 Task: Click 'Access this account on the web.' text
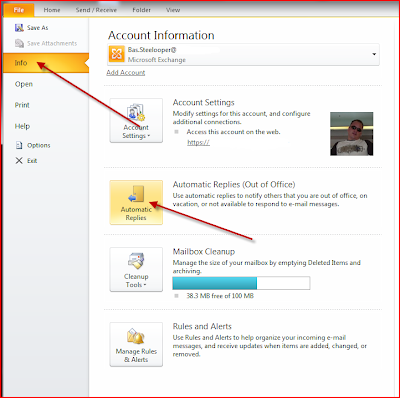[x=233, y=132]
